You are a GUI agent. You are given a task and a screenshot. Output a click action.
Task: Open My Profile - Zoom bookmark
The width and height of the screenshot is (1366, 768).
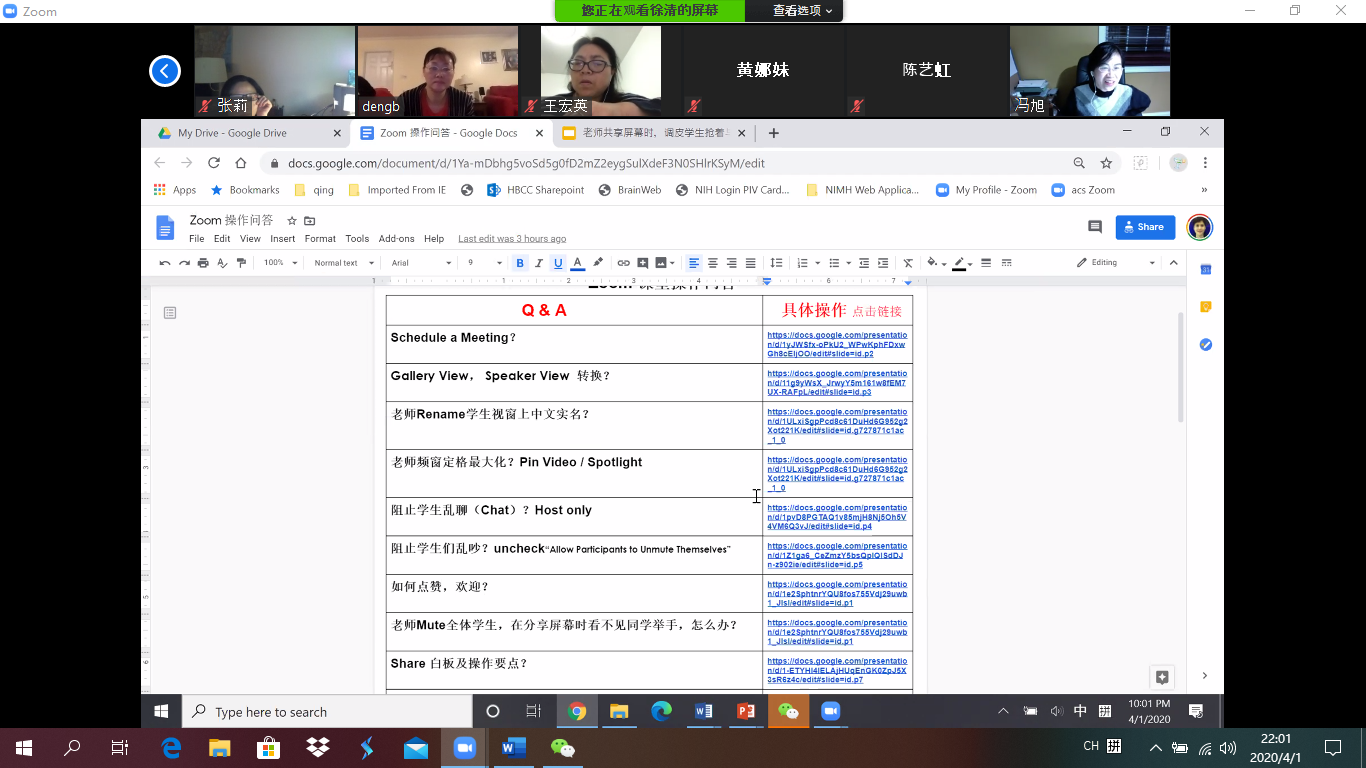tap(986, 190)
